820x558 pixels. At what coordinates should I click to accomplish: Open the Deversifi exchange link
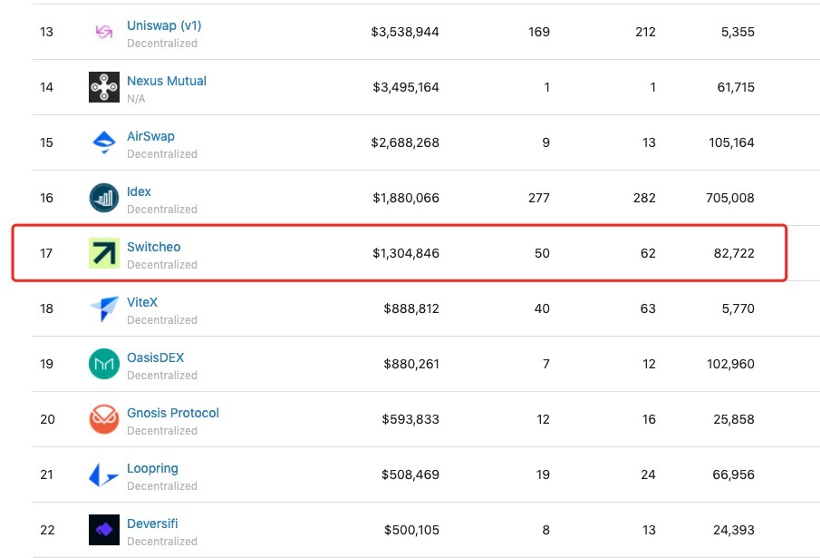pyautogui.click(x=153, y=523)
